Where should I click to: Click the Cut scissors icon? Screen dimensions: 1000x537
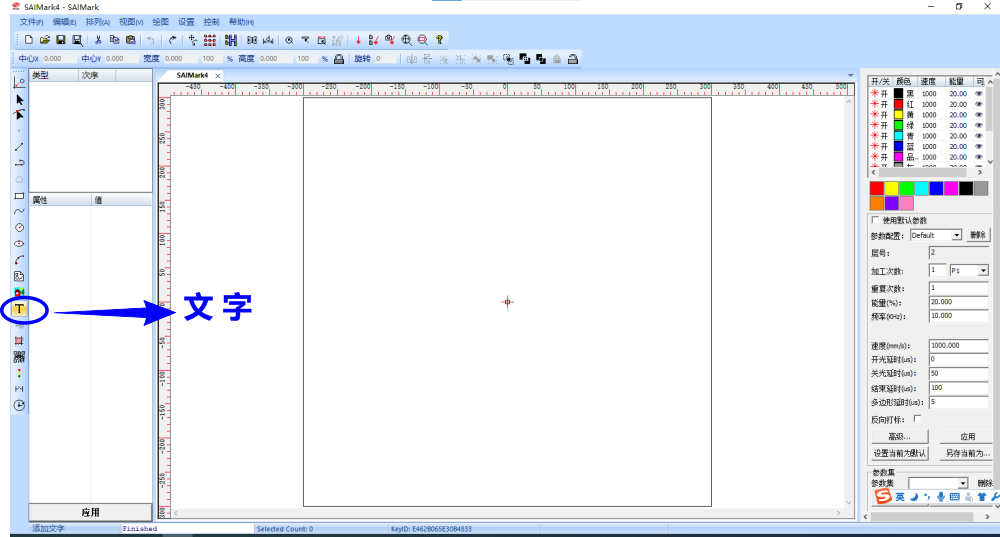pyautogui.click(x=98, y=40)
